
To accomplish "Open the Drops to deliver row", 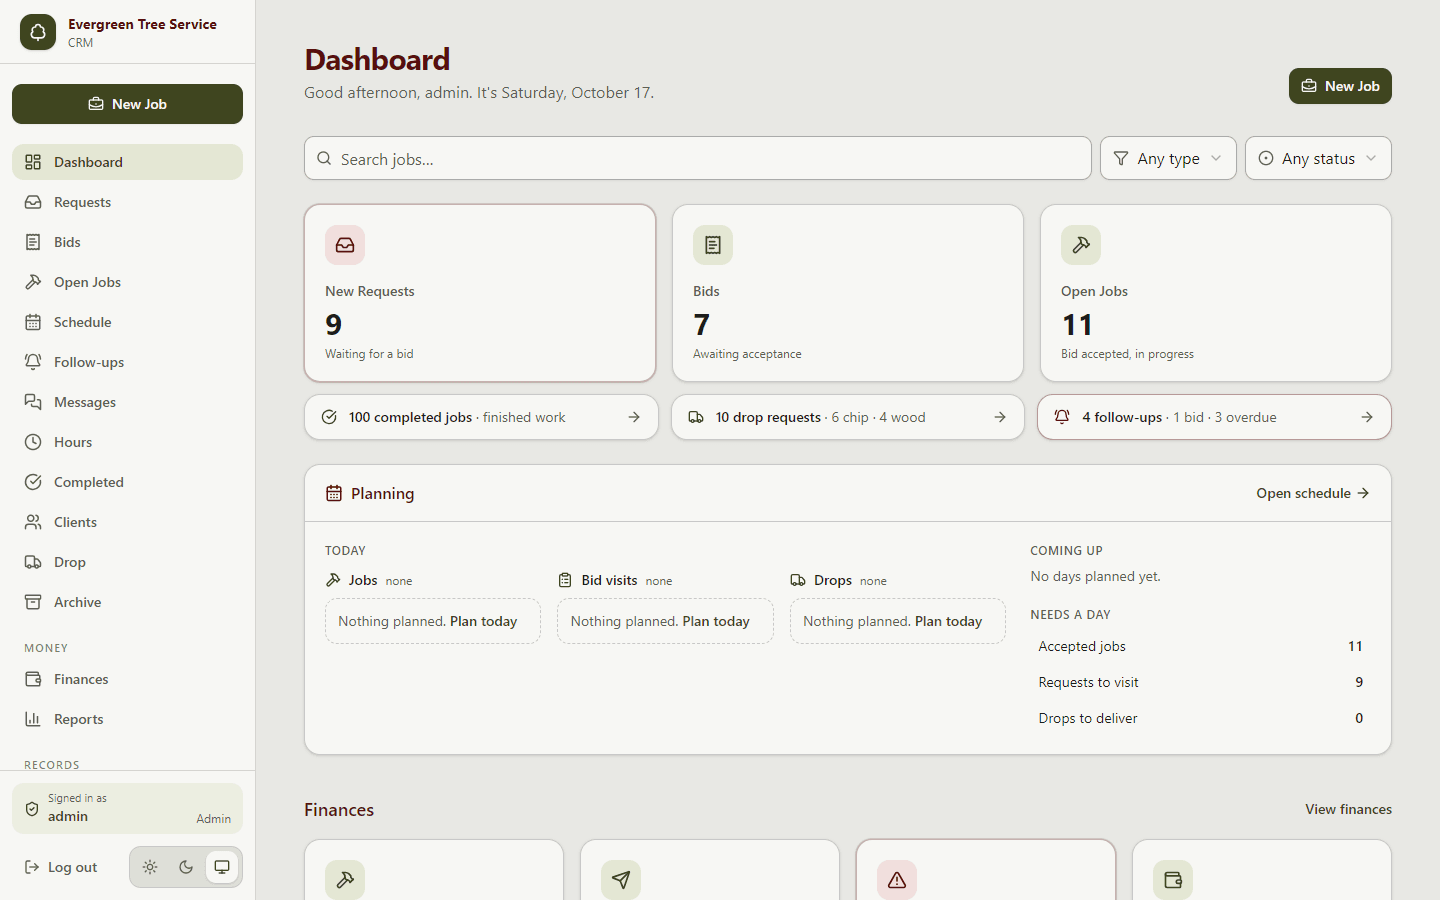I will pos(1200,718).
